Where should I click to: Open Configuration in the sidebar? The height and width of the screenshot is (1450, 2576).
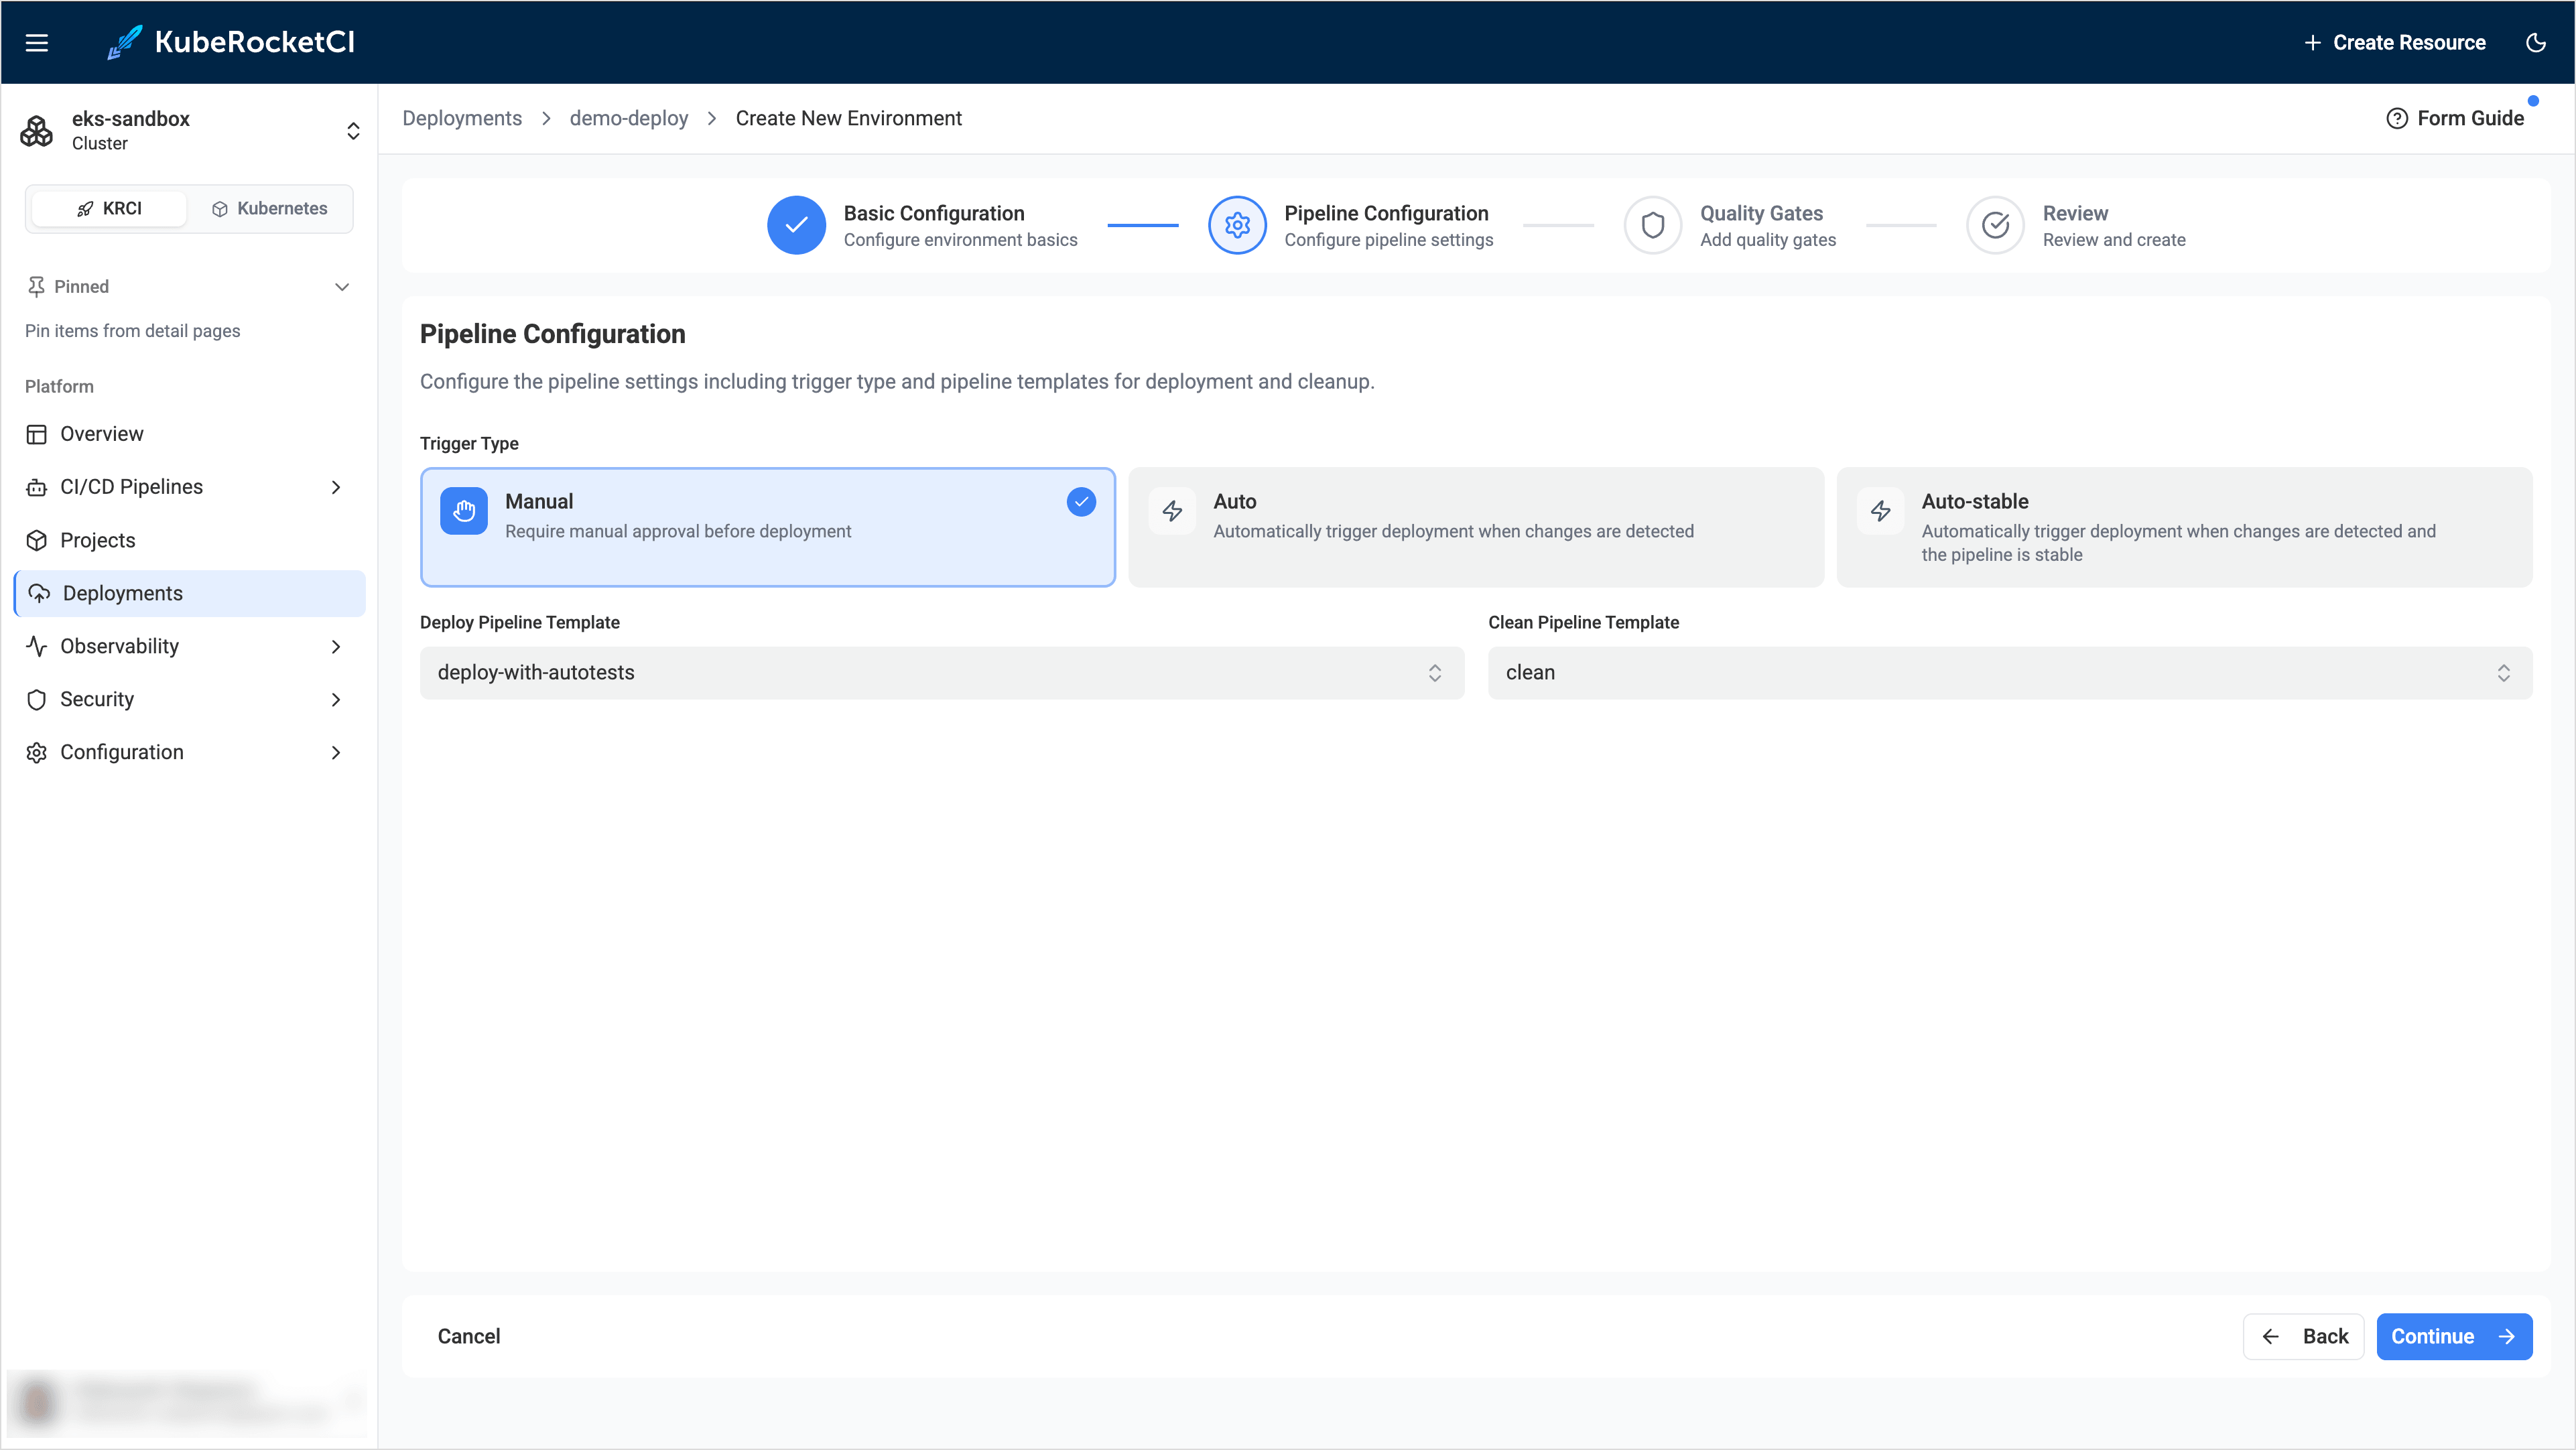coord(189,752)
